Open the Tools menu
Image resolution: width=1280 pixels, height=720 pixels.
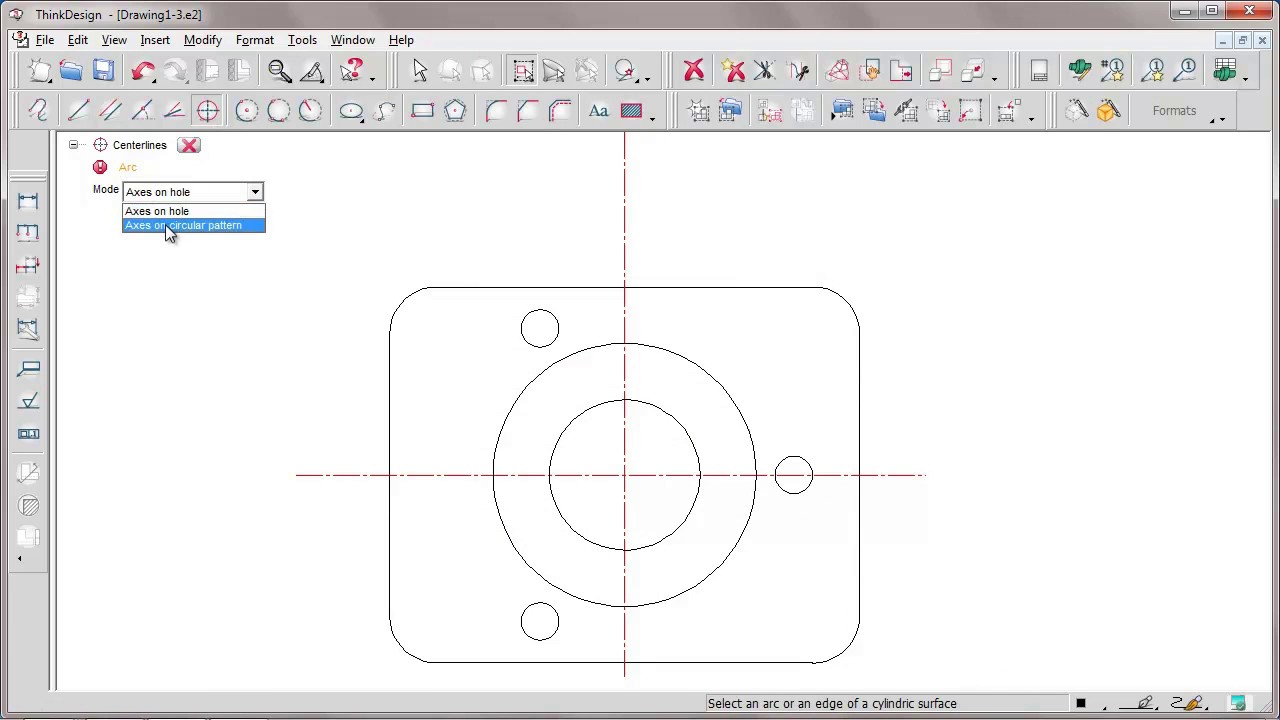click(302, 40)
